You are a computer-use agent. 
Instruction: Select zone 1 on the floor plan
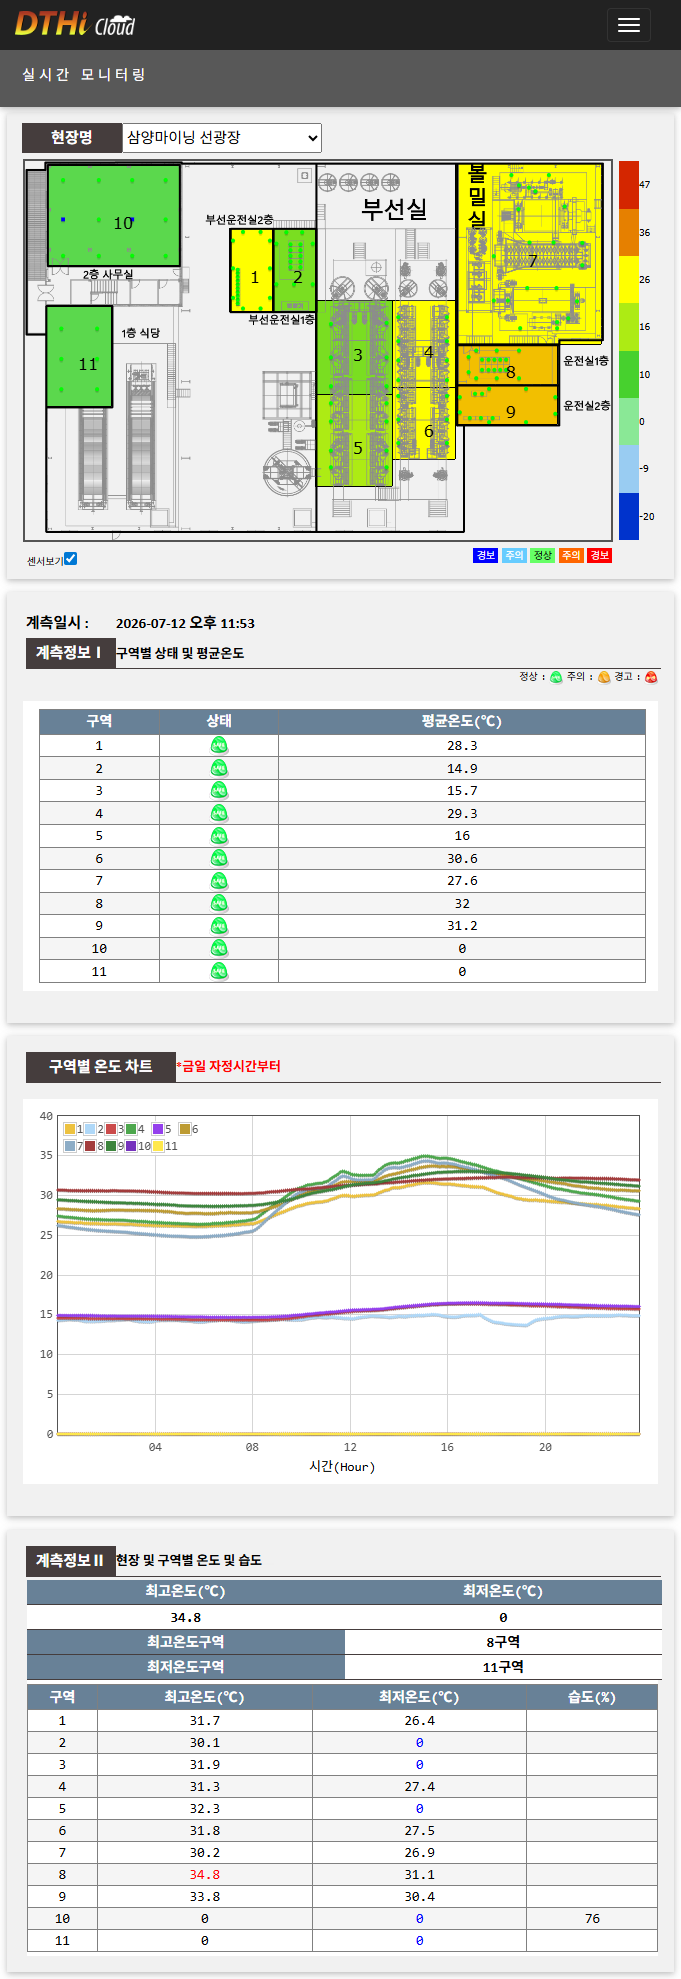(x=251, y=271)
